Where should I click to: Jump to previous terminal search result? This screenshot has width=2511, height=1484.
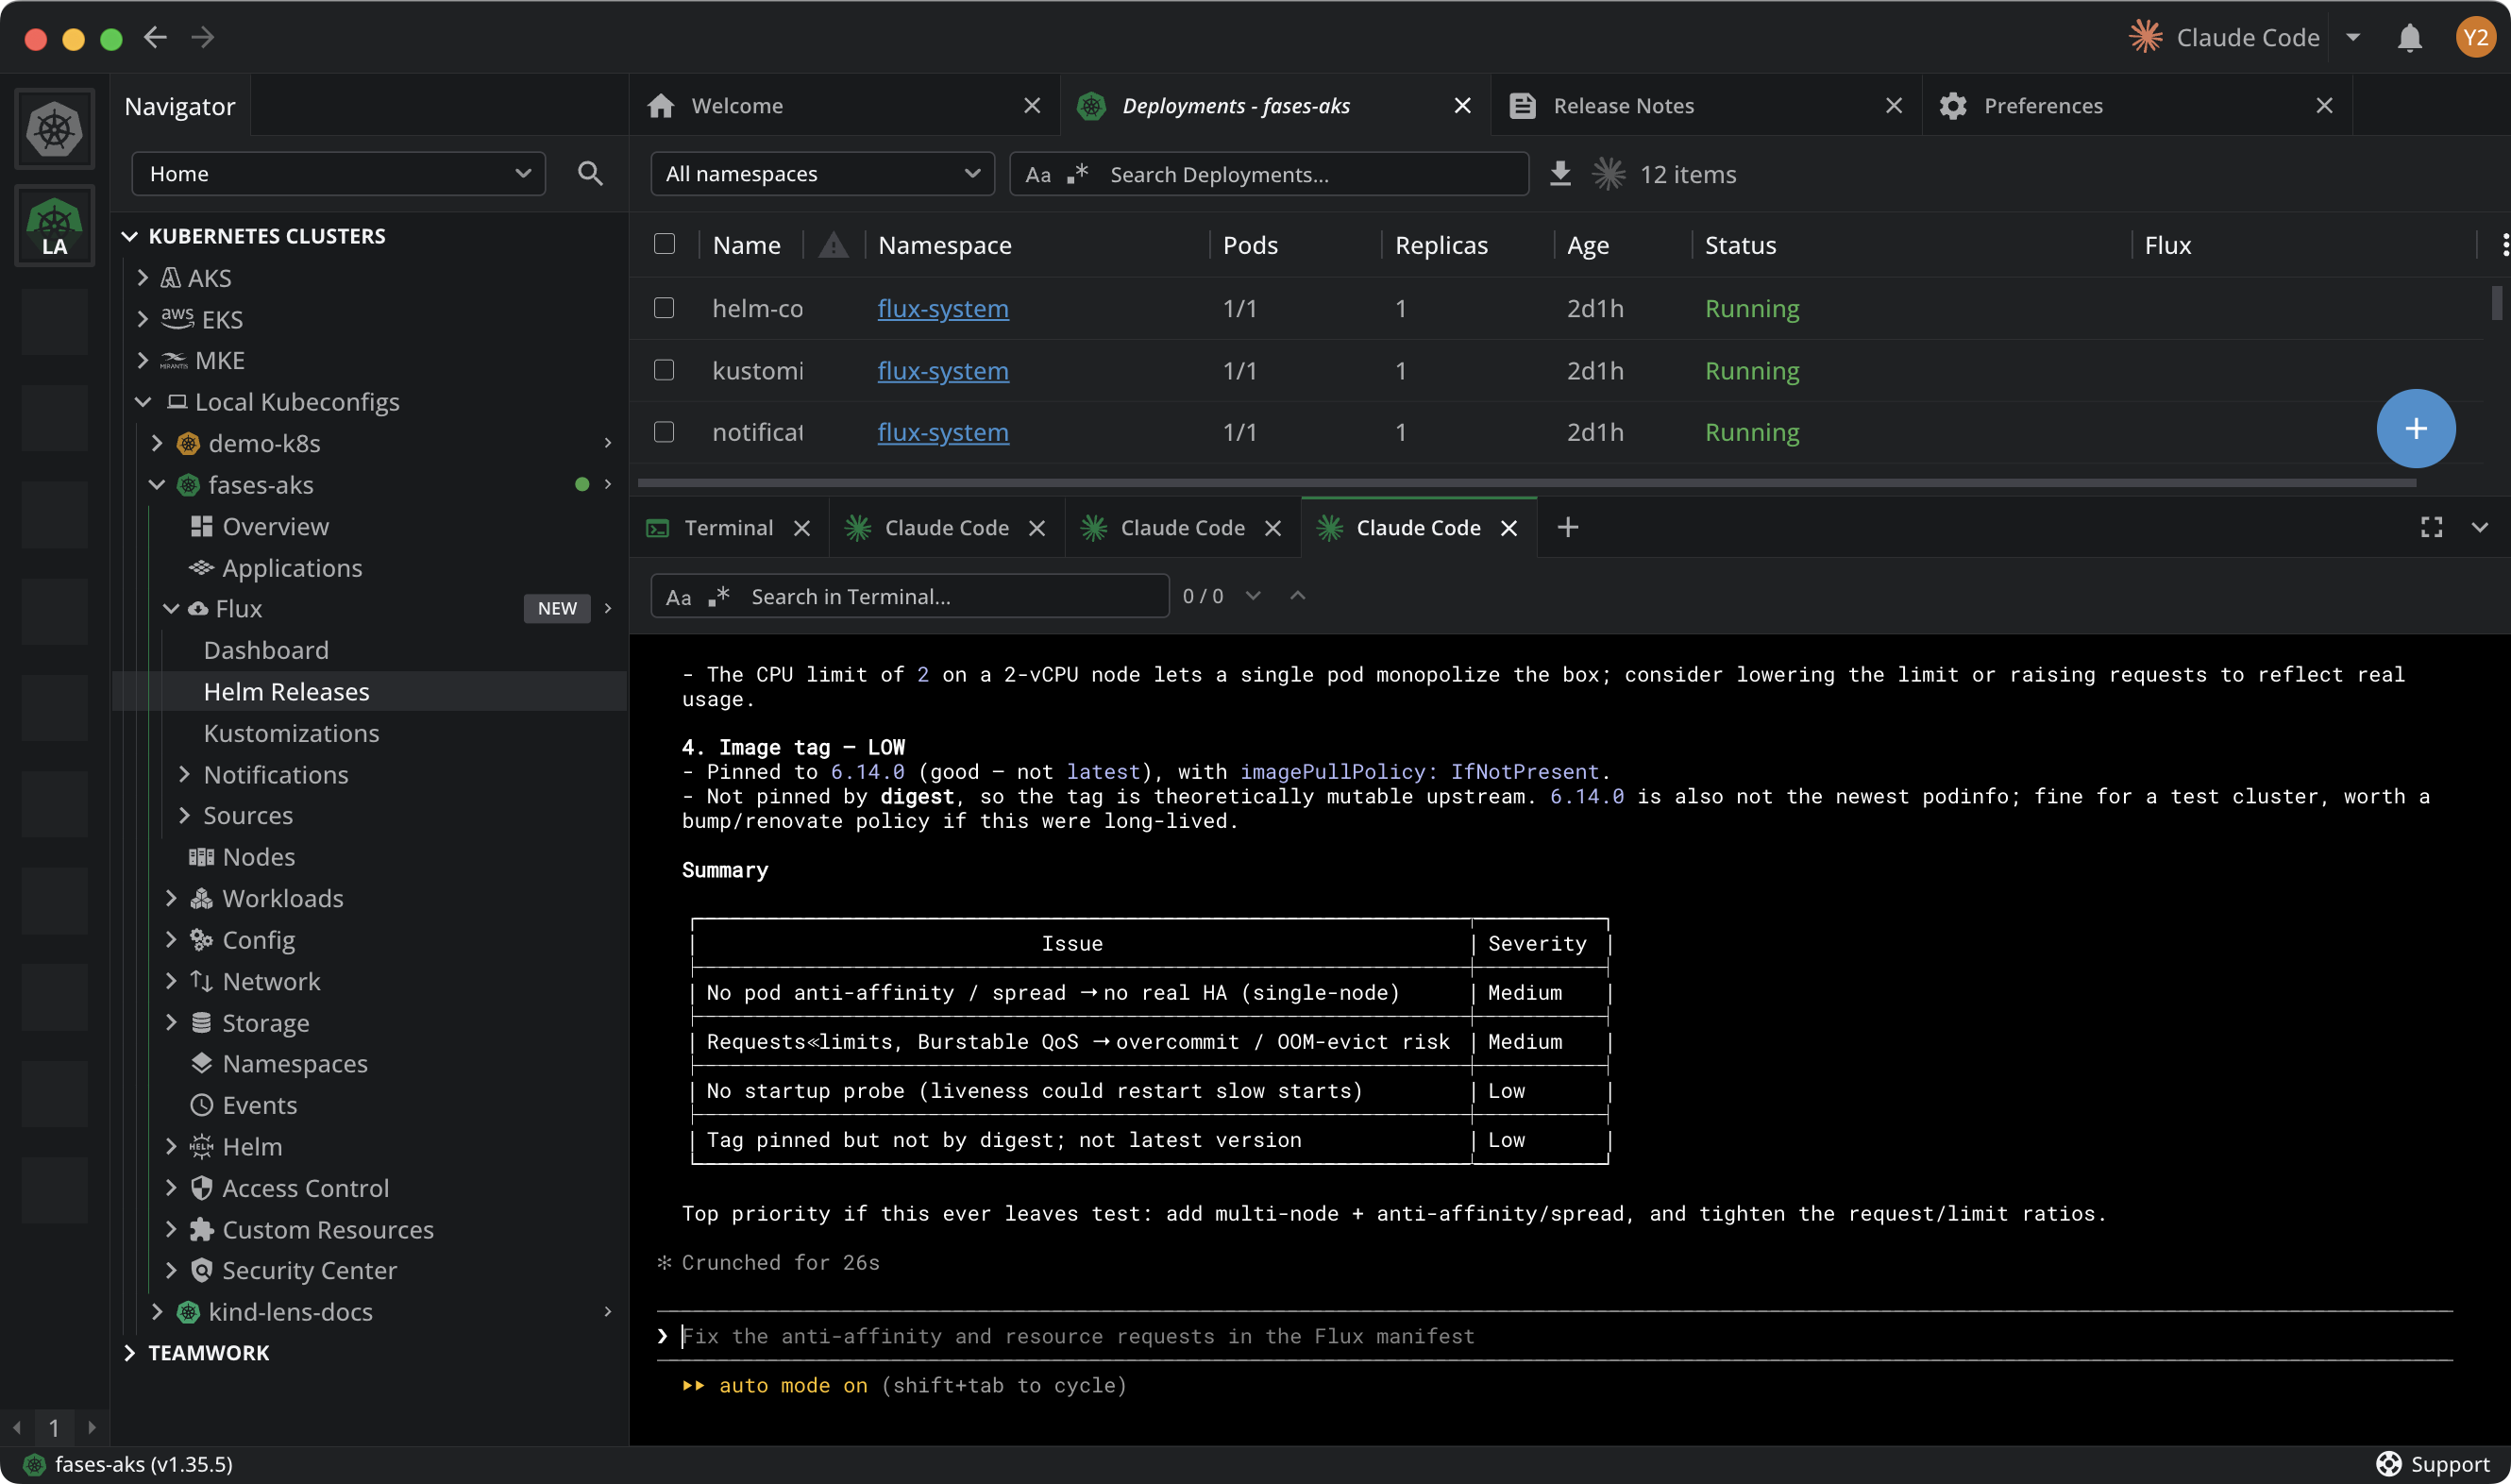[1297, 596]
